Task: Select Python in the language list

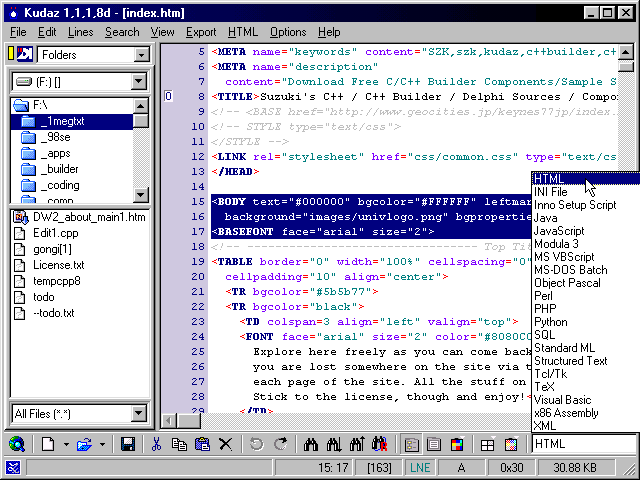Action: click(x=586, y=322)
